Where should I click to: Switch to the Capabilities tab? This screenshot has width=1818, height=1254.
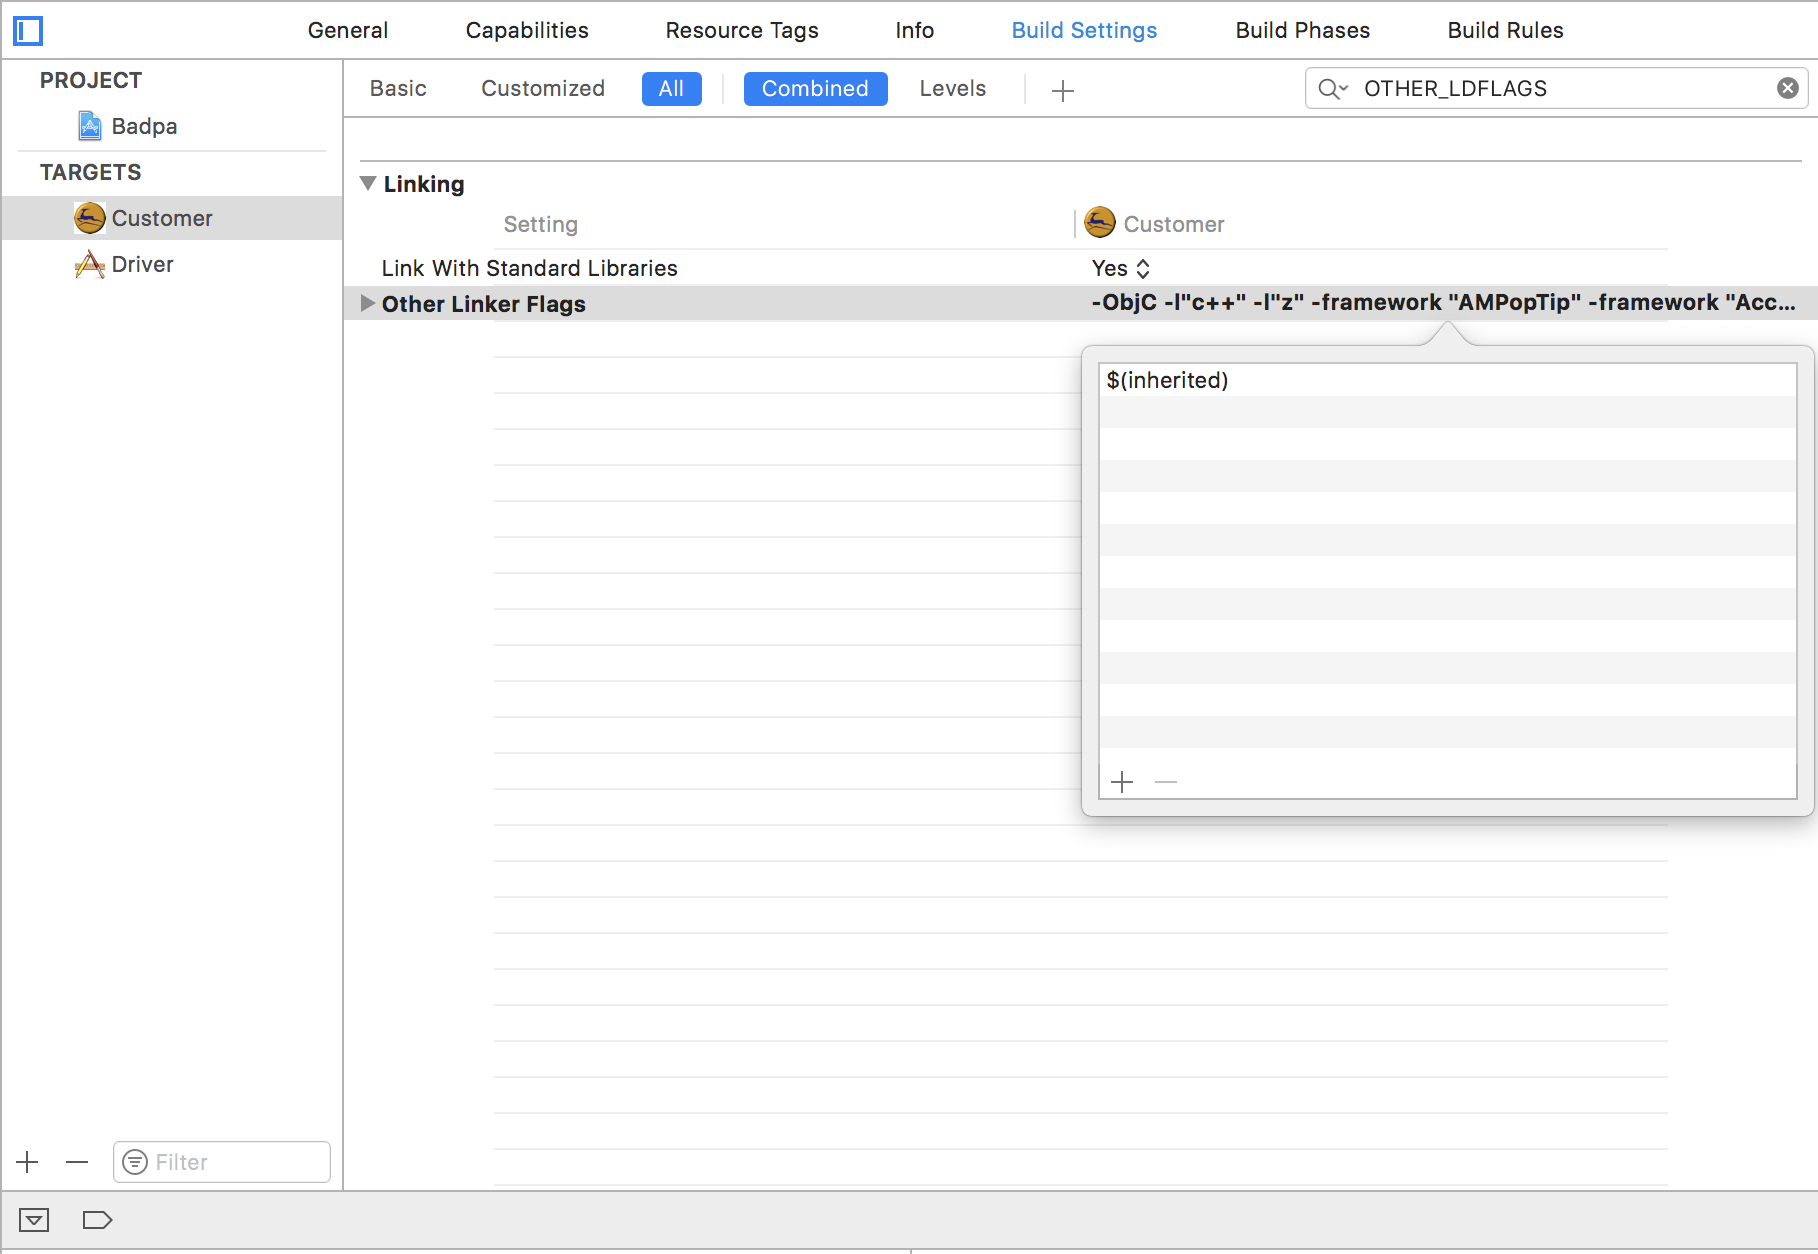(527, 30)
